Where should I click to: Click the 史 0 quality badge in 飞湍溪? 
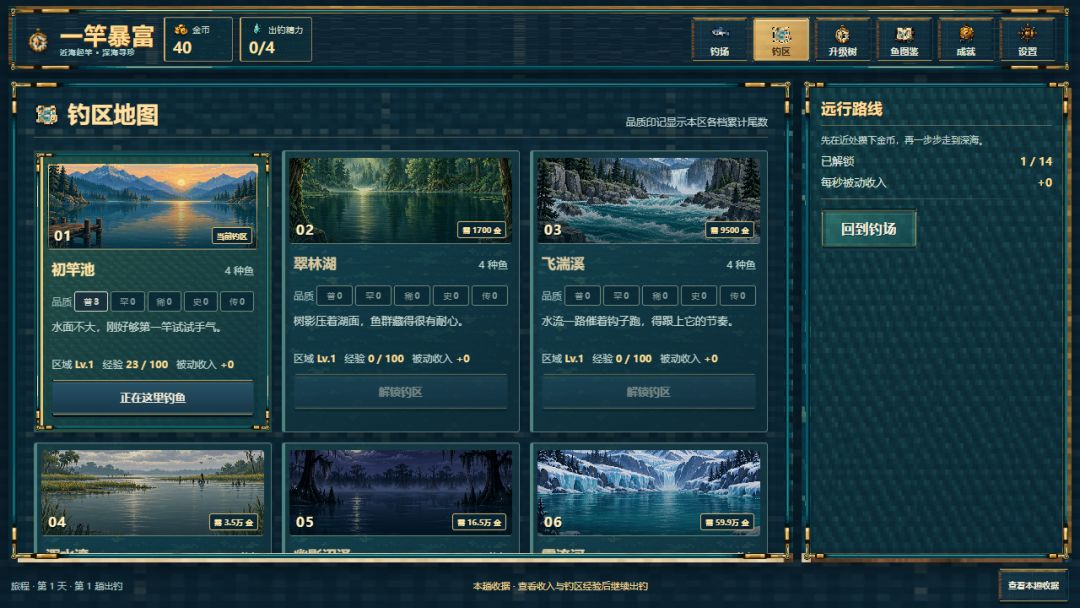pyautogui.click(x=699, y=295)
